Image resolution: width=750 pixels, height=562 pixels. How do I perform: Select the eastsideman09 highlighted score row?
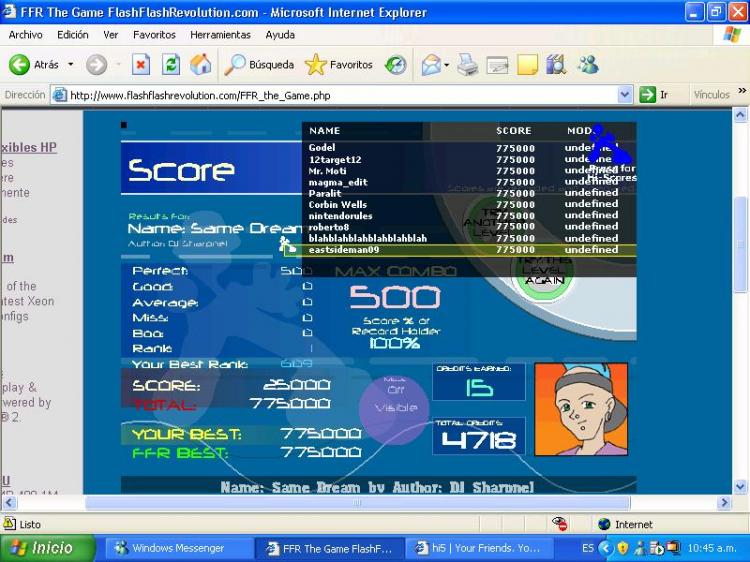pyautogui.click(x=460, y=250)
